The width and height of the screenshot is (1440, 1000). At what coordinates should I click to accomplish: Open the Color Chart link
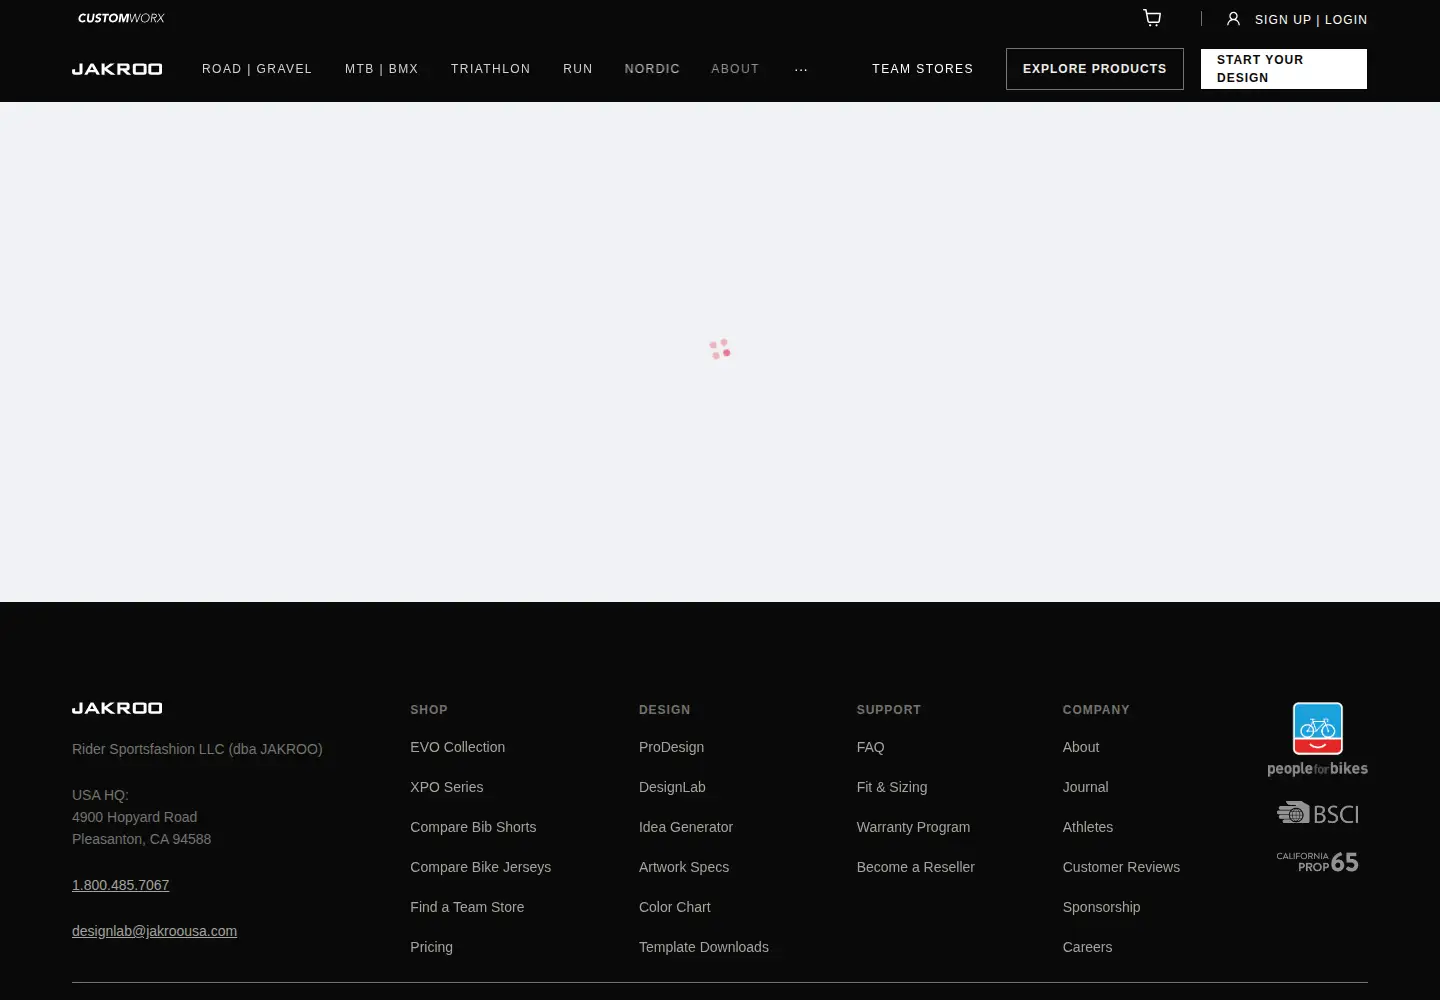(675, 907)
